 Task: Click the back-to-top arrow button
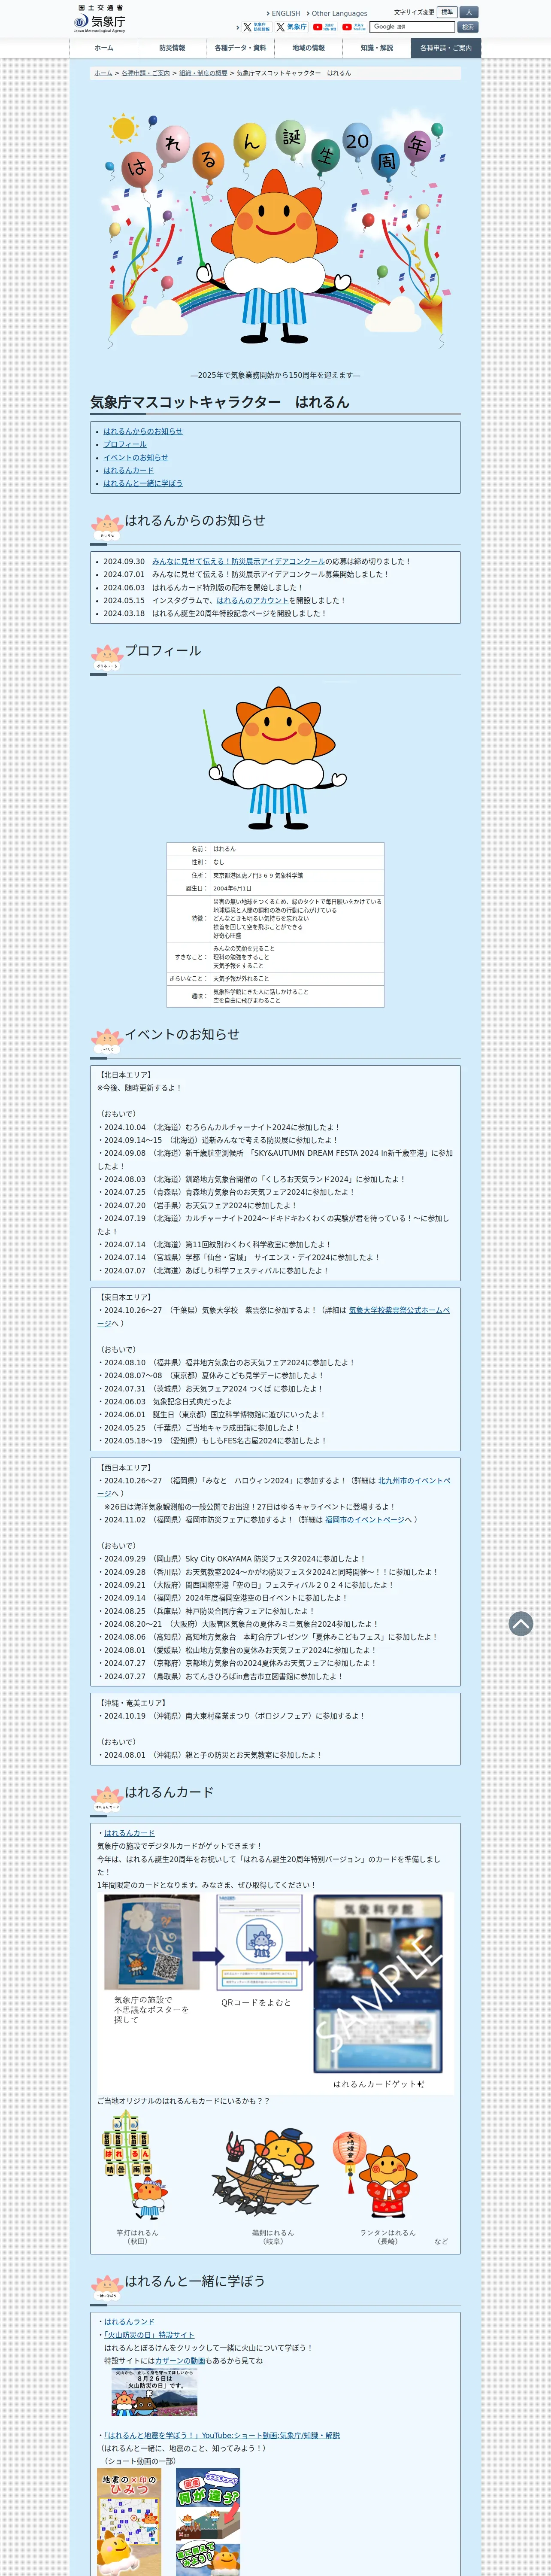pos(520,1624)
